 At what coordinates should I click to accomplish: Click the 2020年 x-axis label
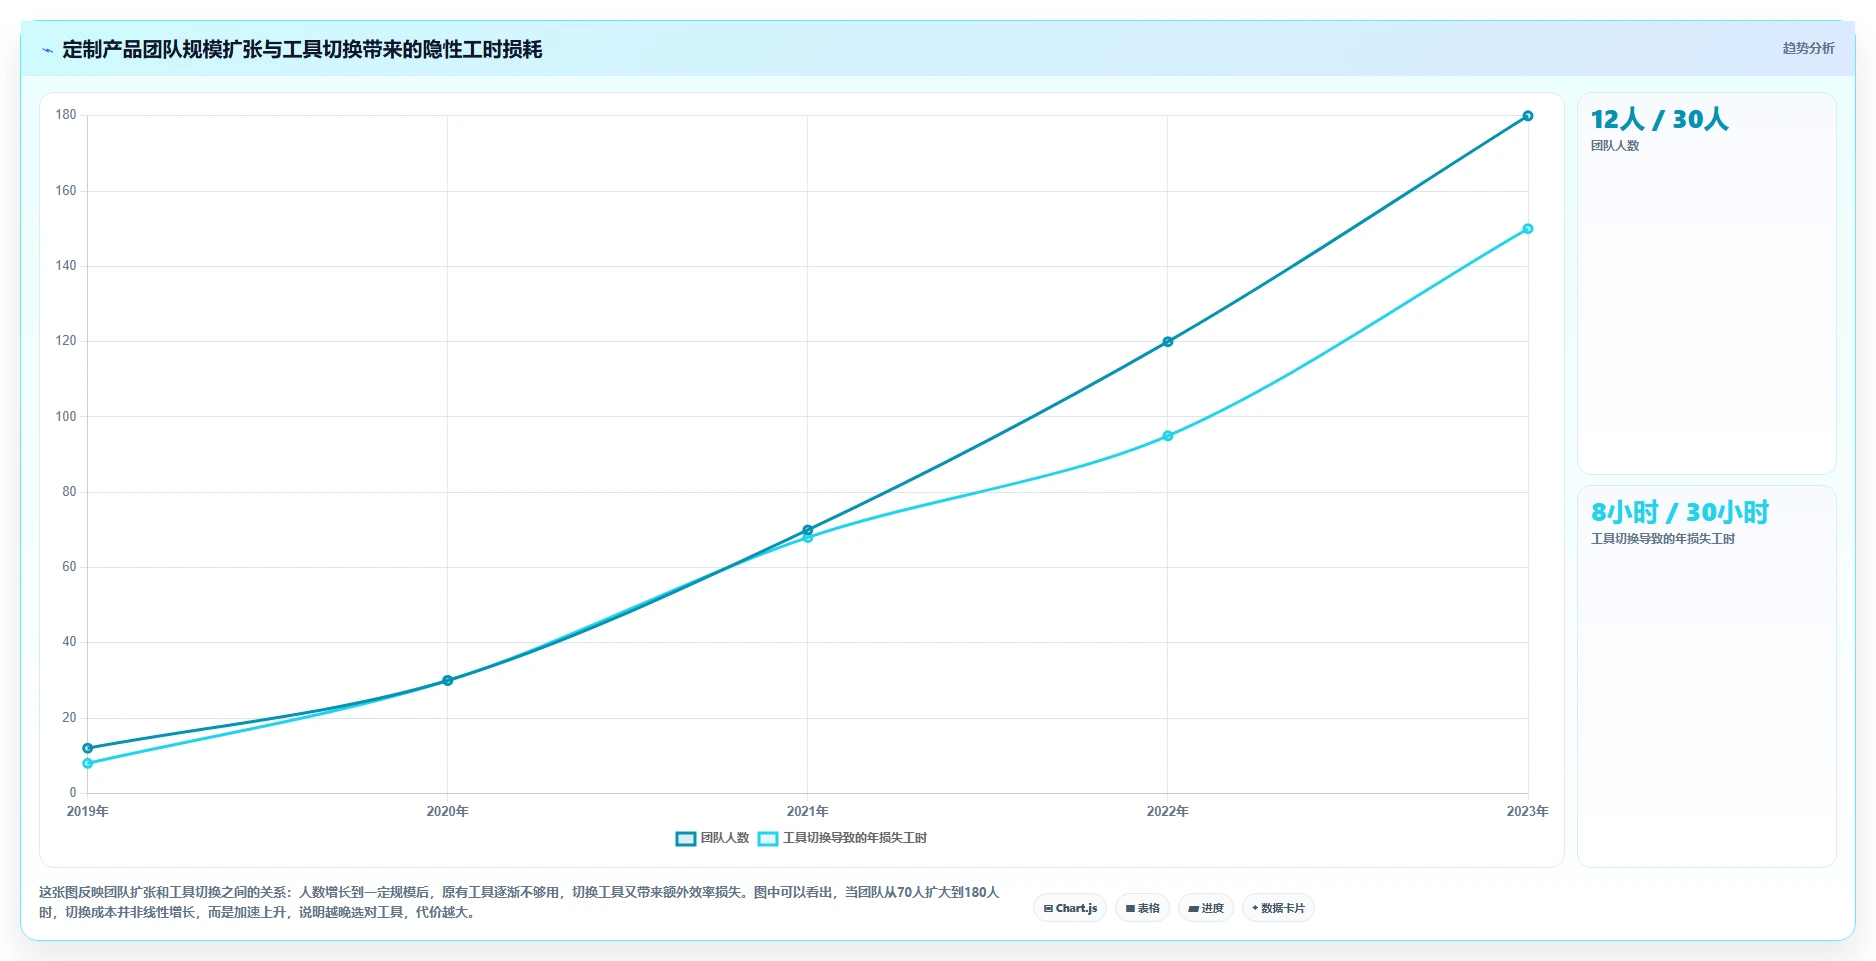(447, 811)
